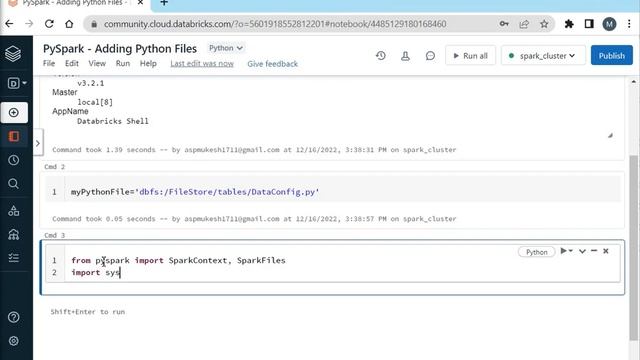640x360 pixels.
Task: Open the File menu
Action: coord(49,64)
